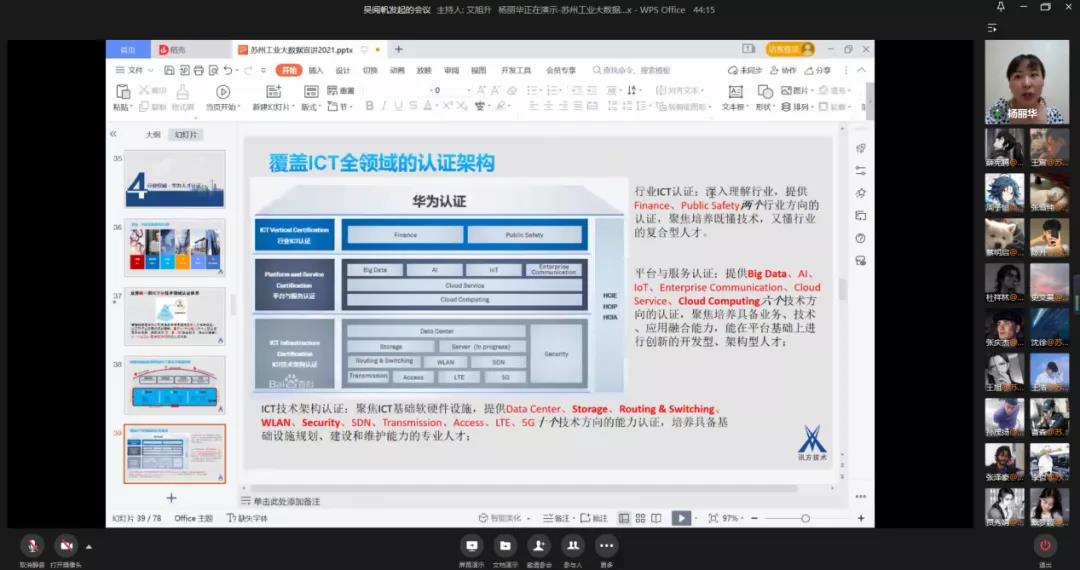
Task: Click the Bold formatting icon
Action: click(369, 107)
